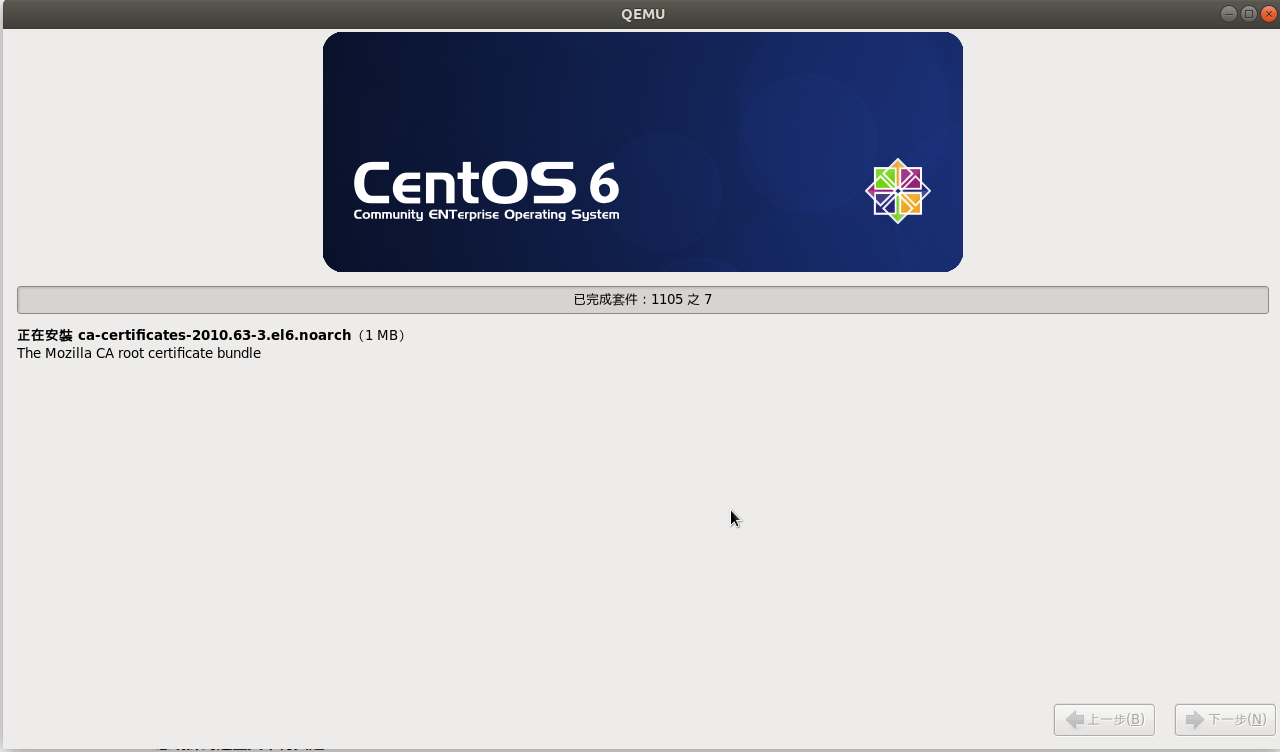Screen dimensions: 1280x752
Task: Click "The Mozilla CA root certificate bundle" description
Action: click(139, 354)
